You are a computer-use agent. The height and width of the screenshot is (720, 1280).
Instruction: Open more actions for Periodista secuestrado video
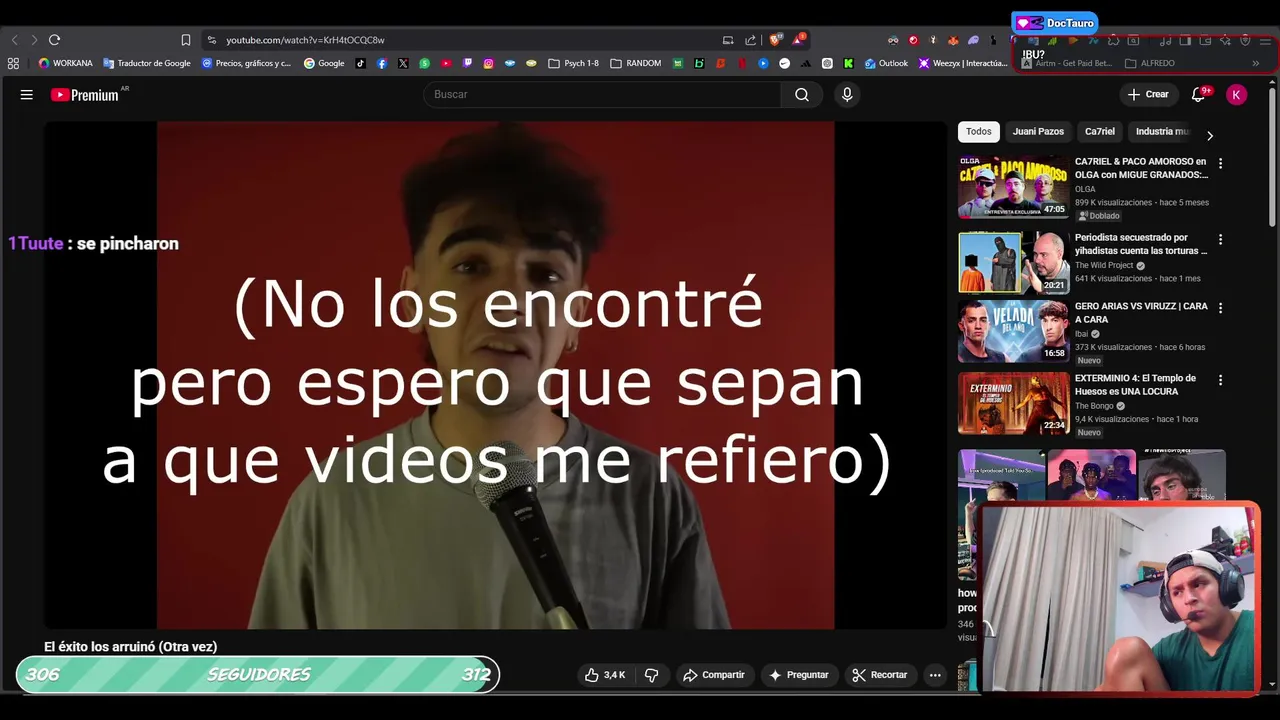tap(1220, 240)
